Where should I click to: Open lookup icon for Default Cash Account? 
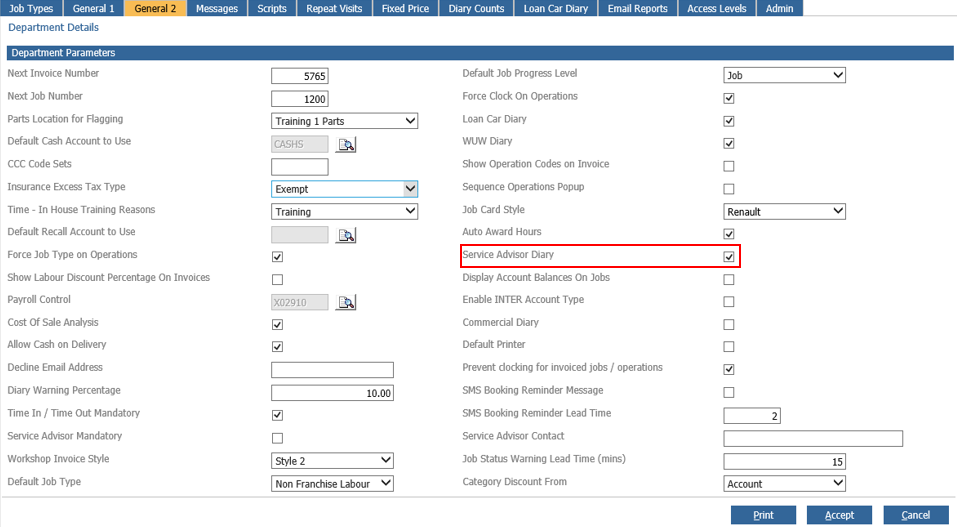346,144
